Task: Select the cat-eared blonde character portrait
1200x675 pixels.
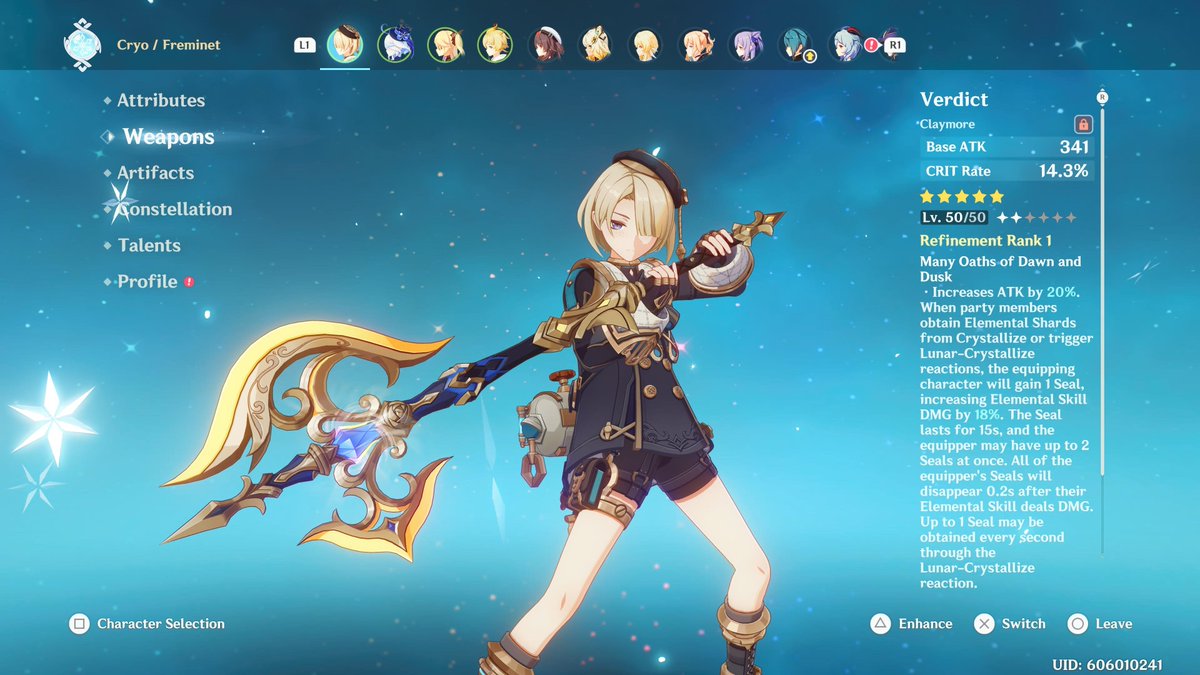Action: [x=596, y=45]
